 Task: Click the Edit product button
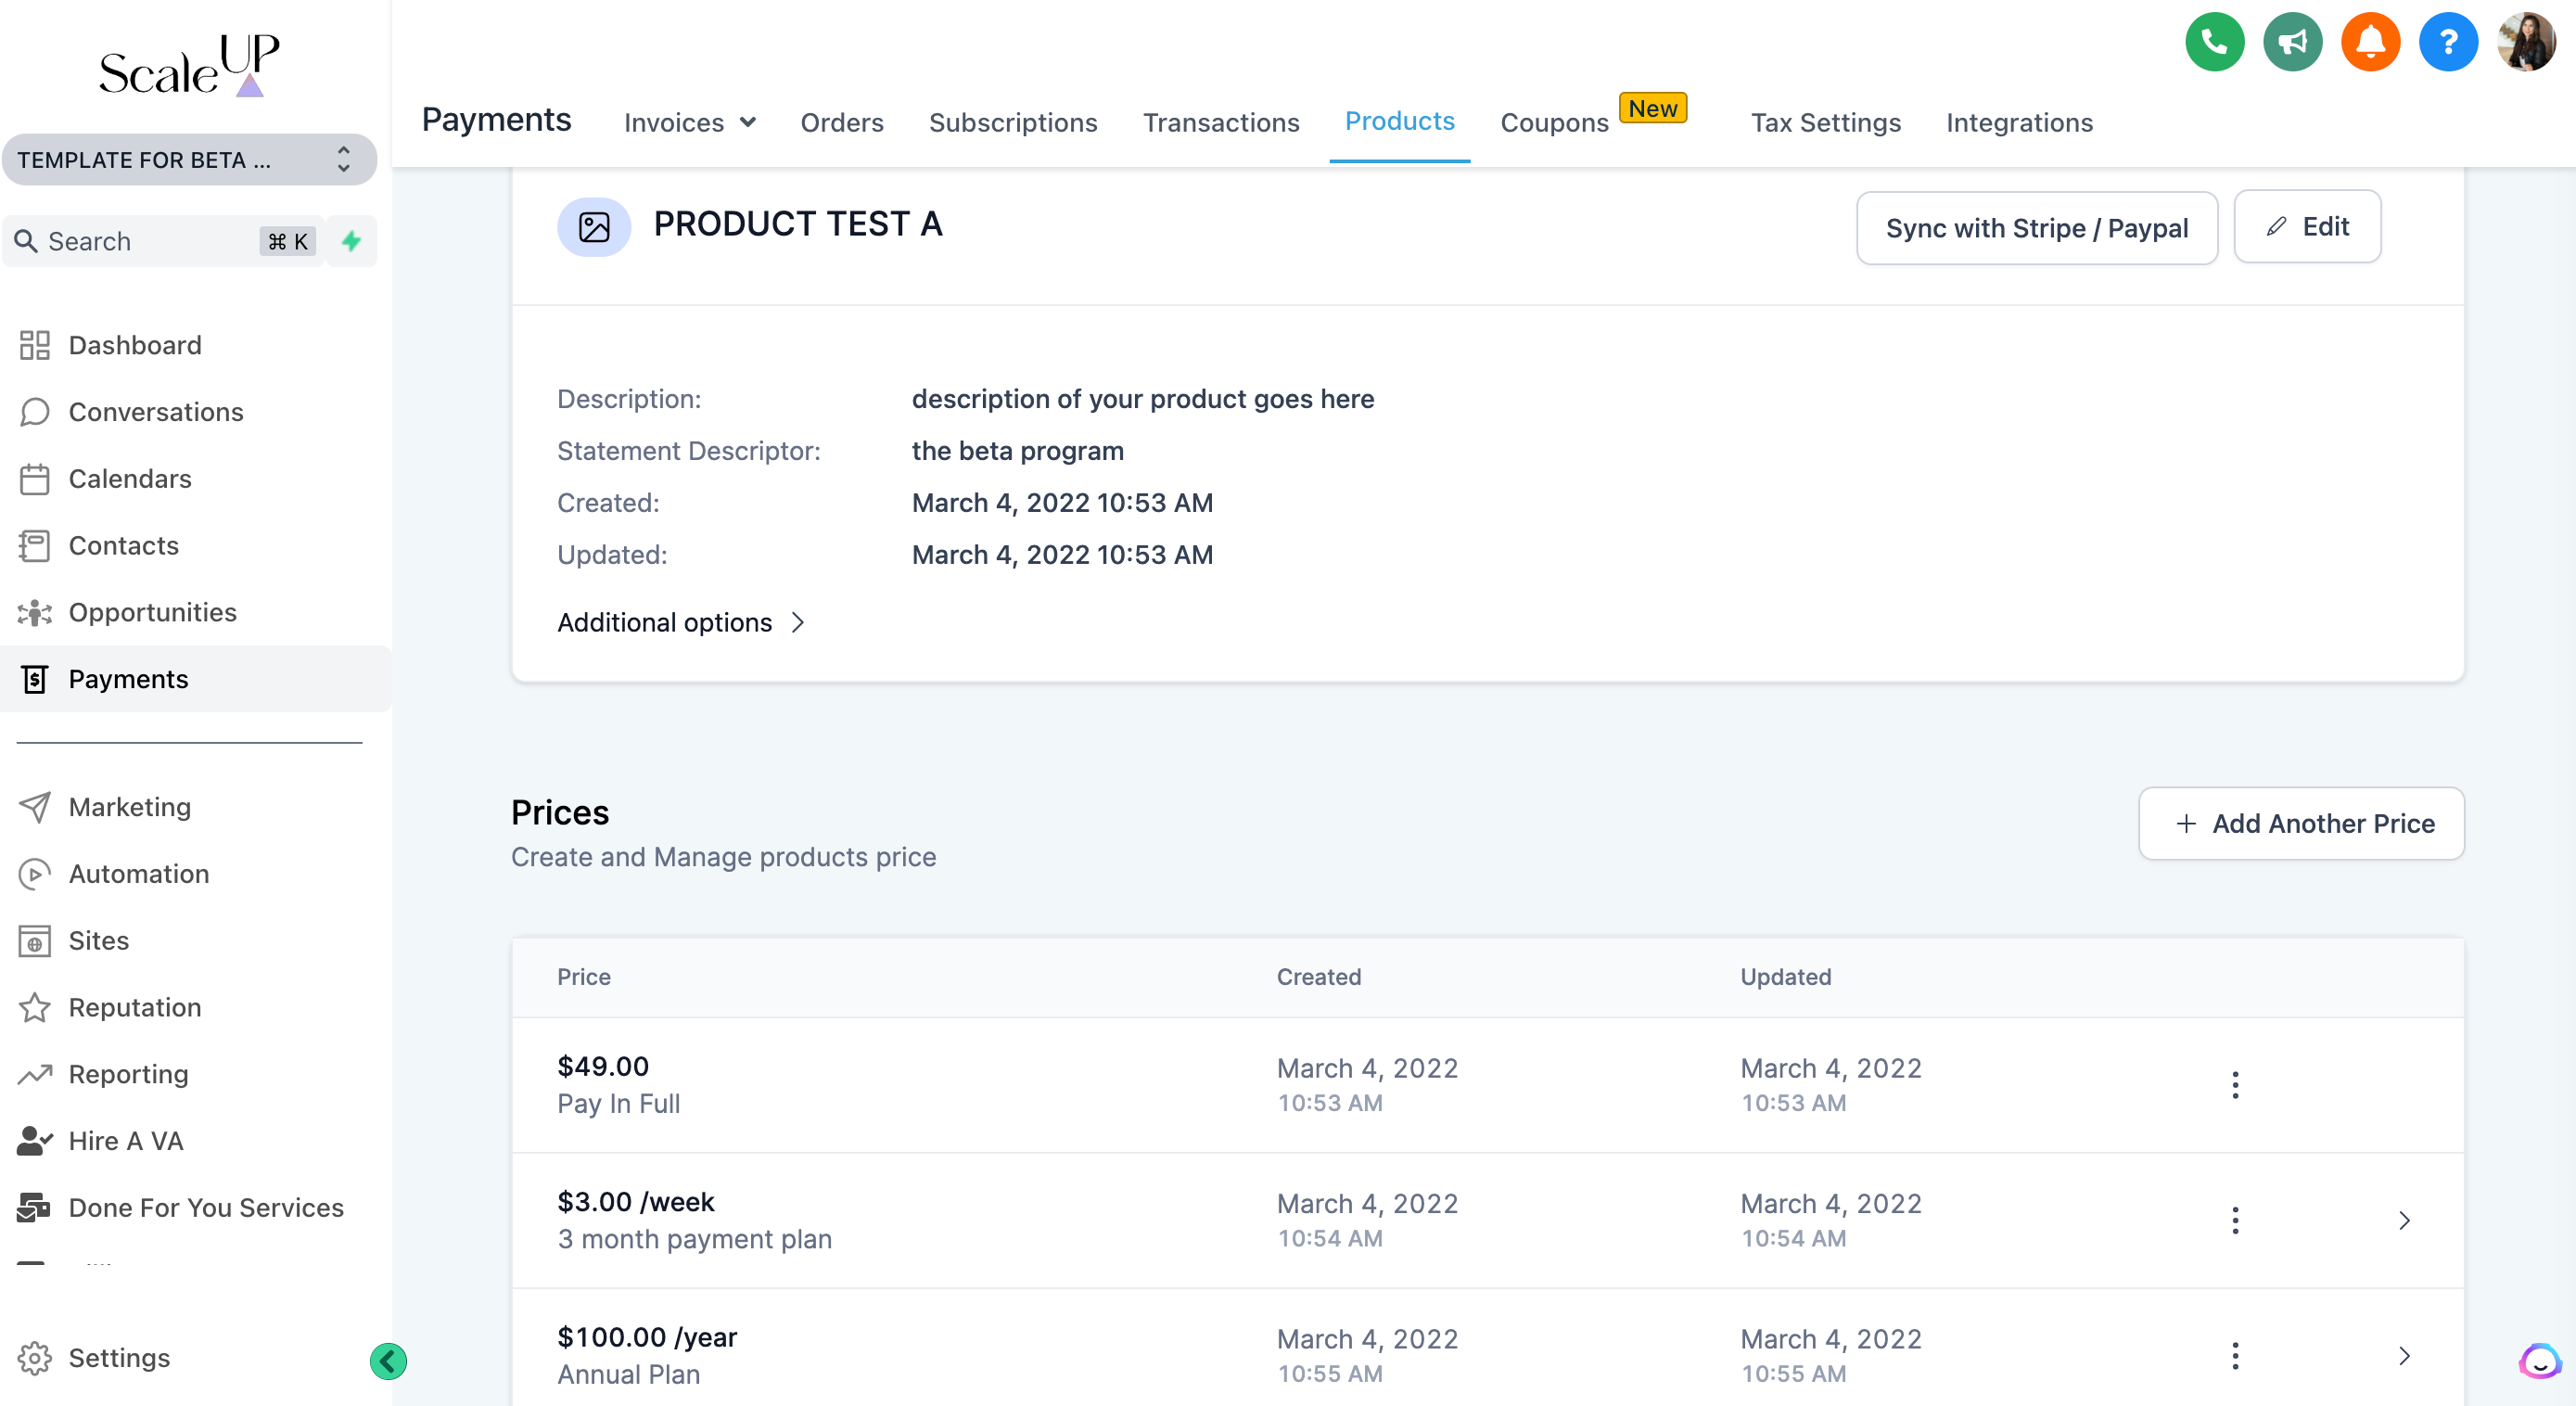pos(2307,227)
